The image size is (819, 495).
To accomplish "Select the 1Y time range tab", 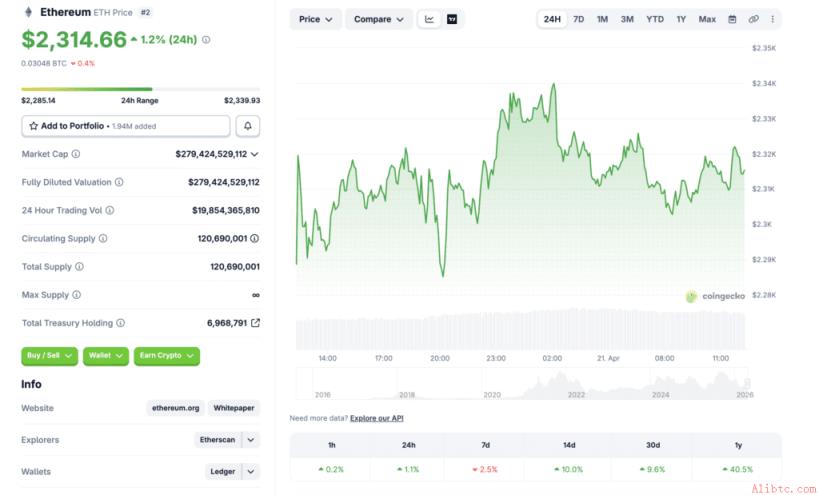I will 681,19.
